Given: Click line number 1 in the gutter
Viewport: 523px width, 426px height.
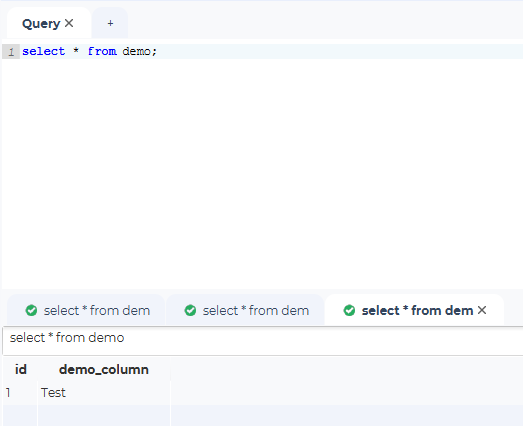Looking at the screenshot, I should tap(11, 52).
